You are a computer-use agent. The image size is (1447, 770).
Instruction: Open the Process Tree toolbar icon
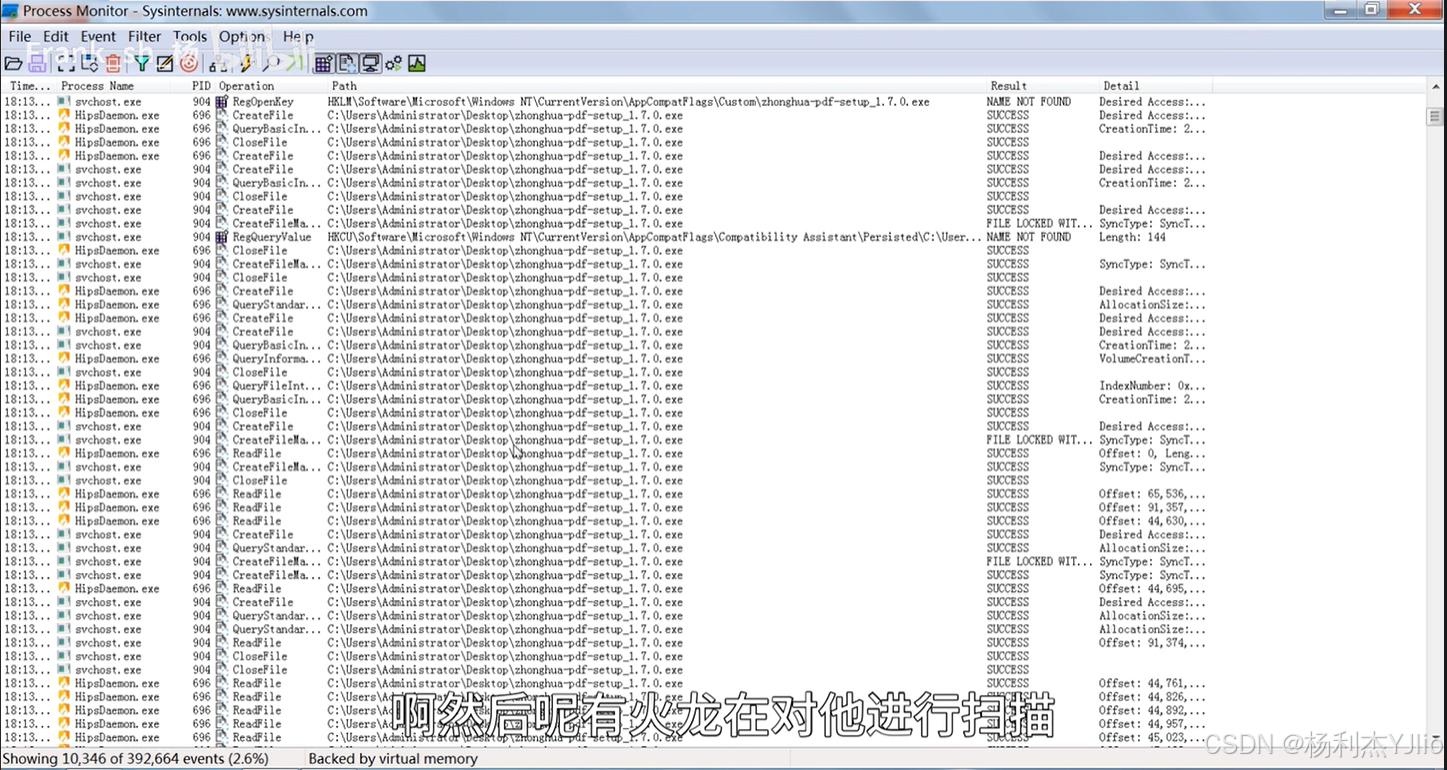[x=218, y=63]
